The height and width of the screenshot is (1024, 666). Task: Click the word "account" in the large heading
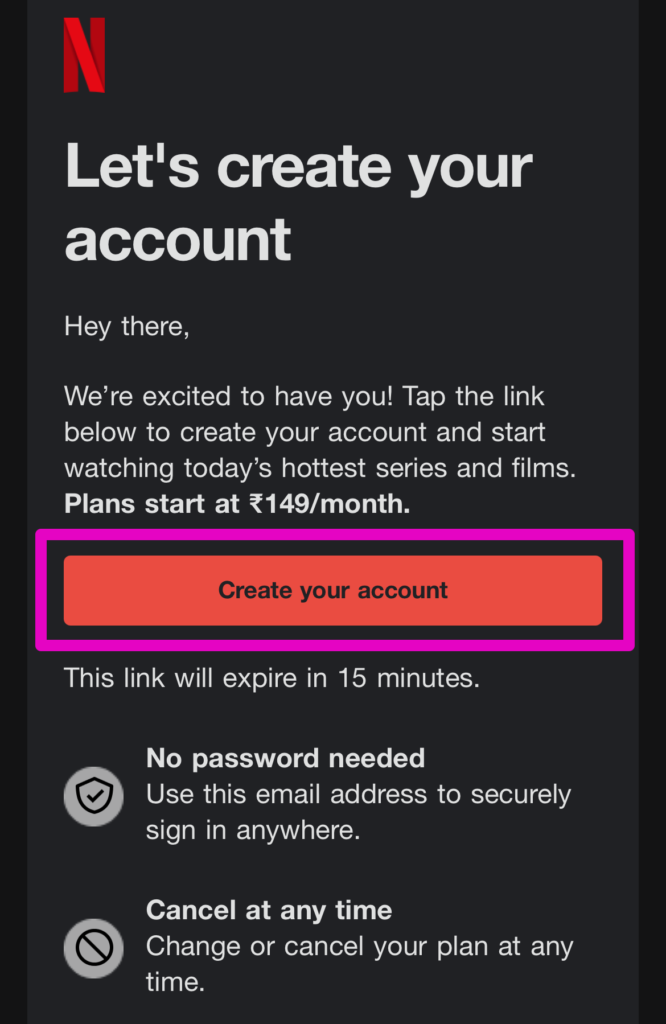click(178, 240)
